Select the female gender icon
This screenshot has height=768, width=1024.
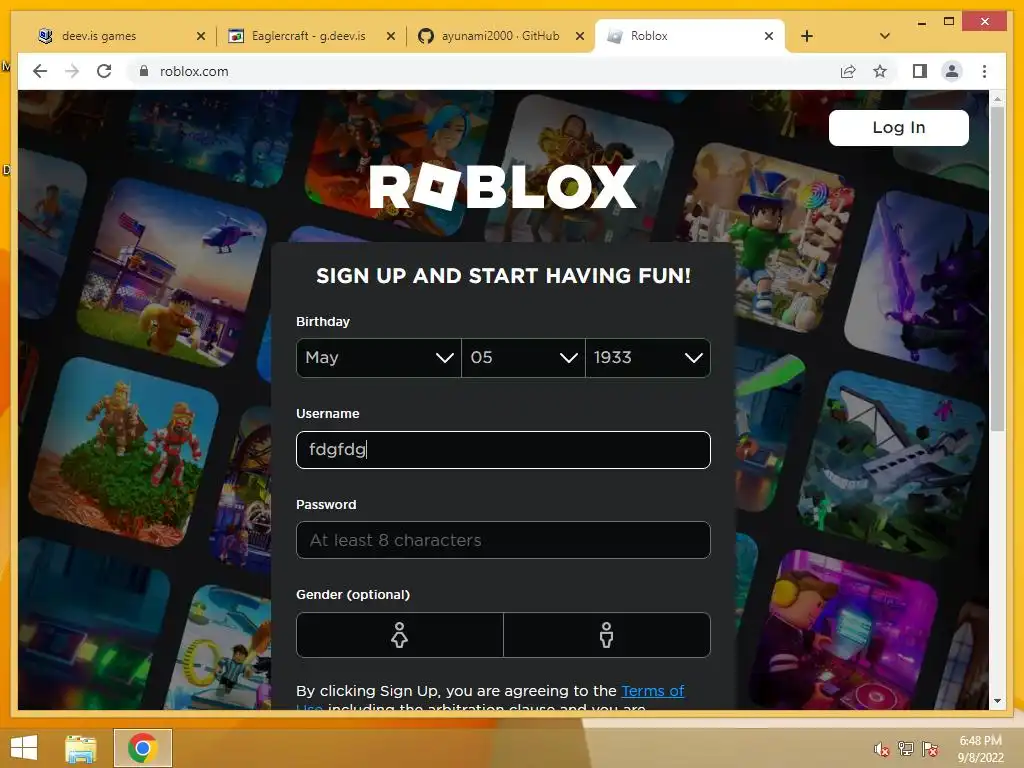pos(400,635)
